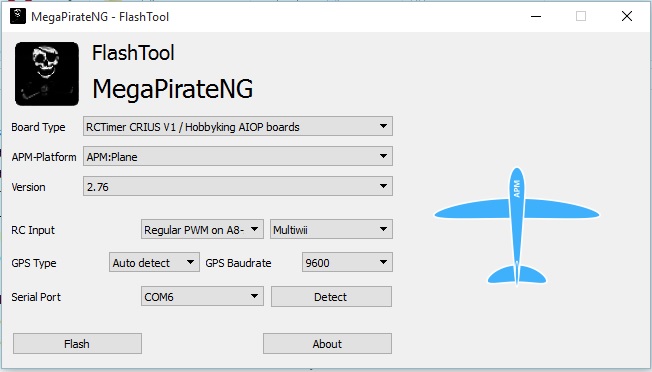
Task: Maximize the FlashTool window
Action: (581, 16)
